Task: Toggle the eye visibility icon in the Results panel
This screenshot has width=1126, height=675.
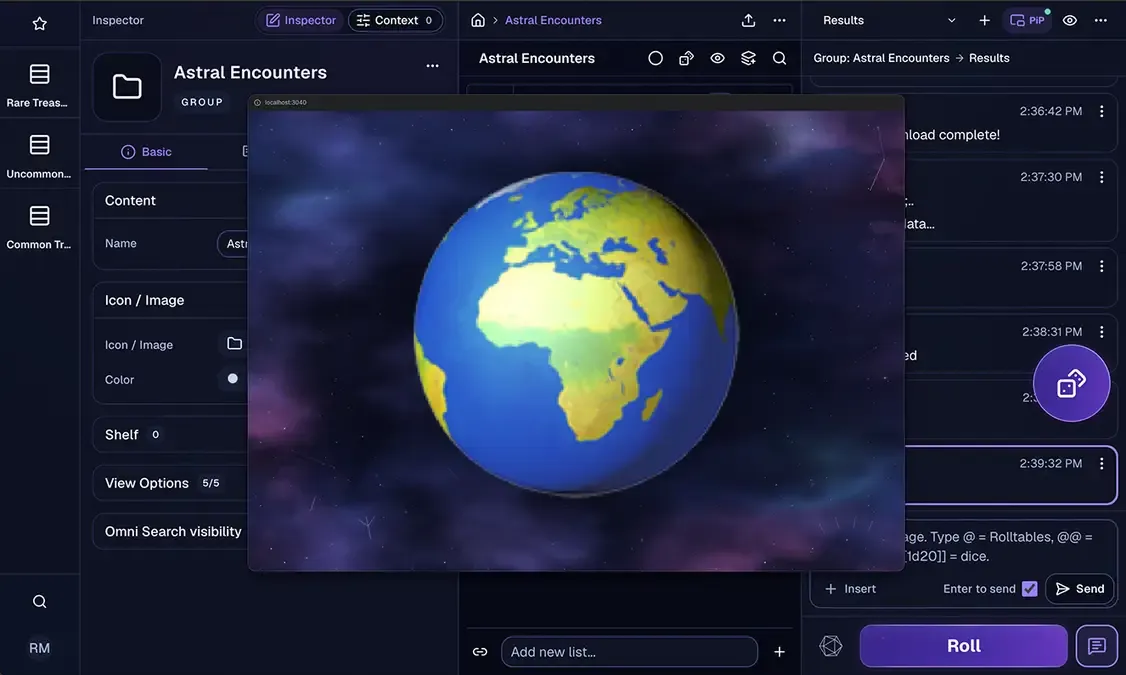Action: pos(1069,20)
